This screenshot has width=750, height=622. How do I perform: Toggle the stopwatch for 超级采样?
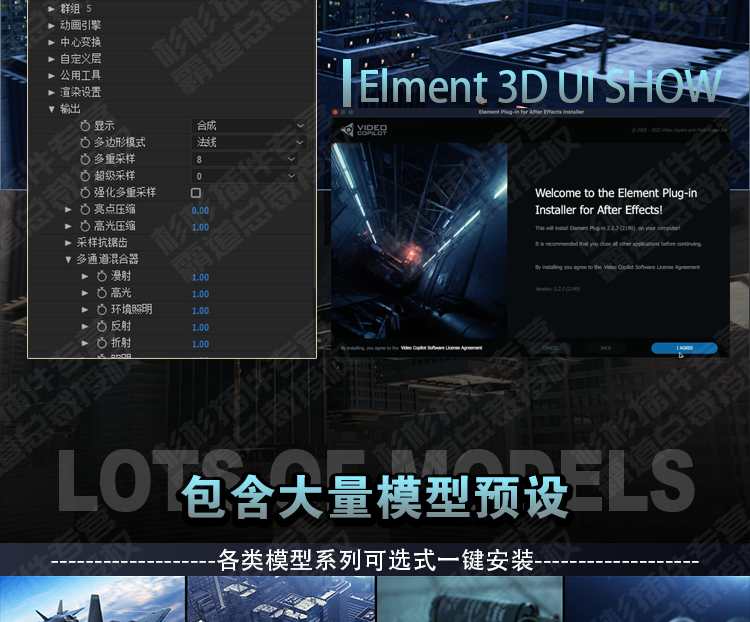coord(85,176)
